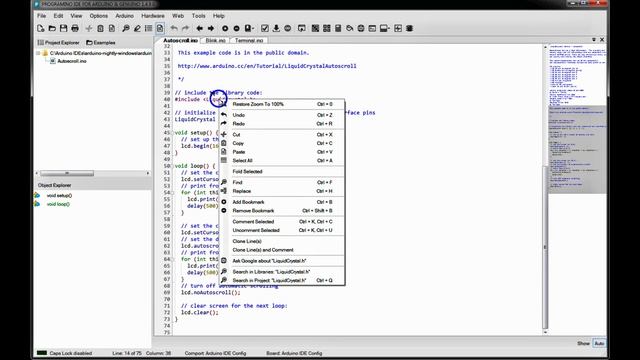This screenshot has height=360, width=640.
Task: Choose Comment Selected in context menu
Action: click(x=282, y=222)
